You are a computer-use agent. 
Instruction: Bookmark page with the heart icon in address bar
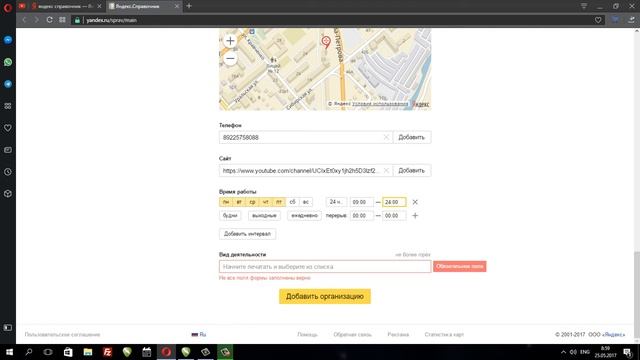tap(598, 20)
